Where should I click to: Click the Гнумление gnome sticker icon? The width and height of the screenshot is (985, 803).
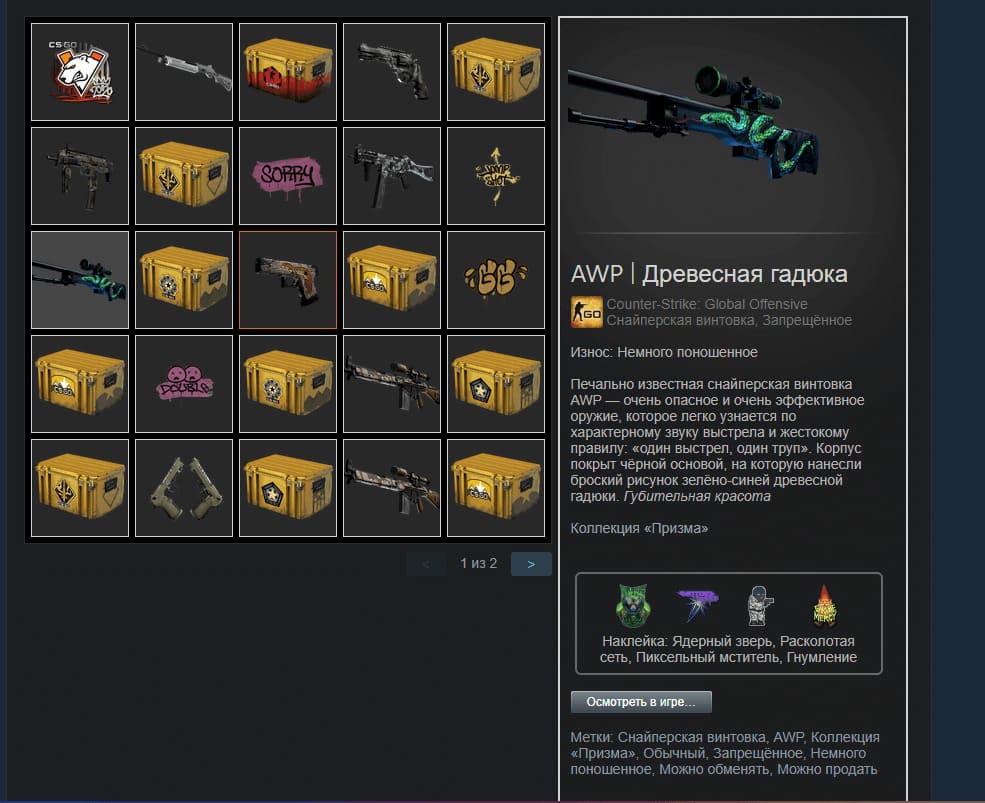coord(824,605)
